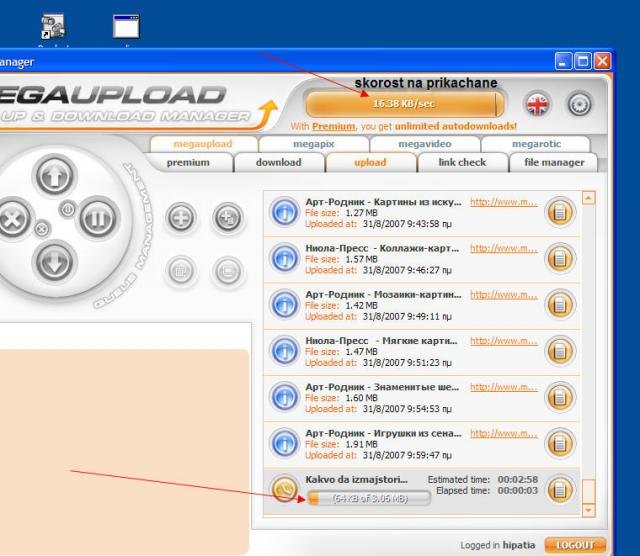Click the clipboard icon for the 1.91 MB file

coord(560,442)
